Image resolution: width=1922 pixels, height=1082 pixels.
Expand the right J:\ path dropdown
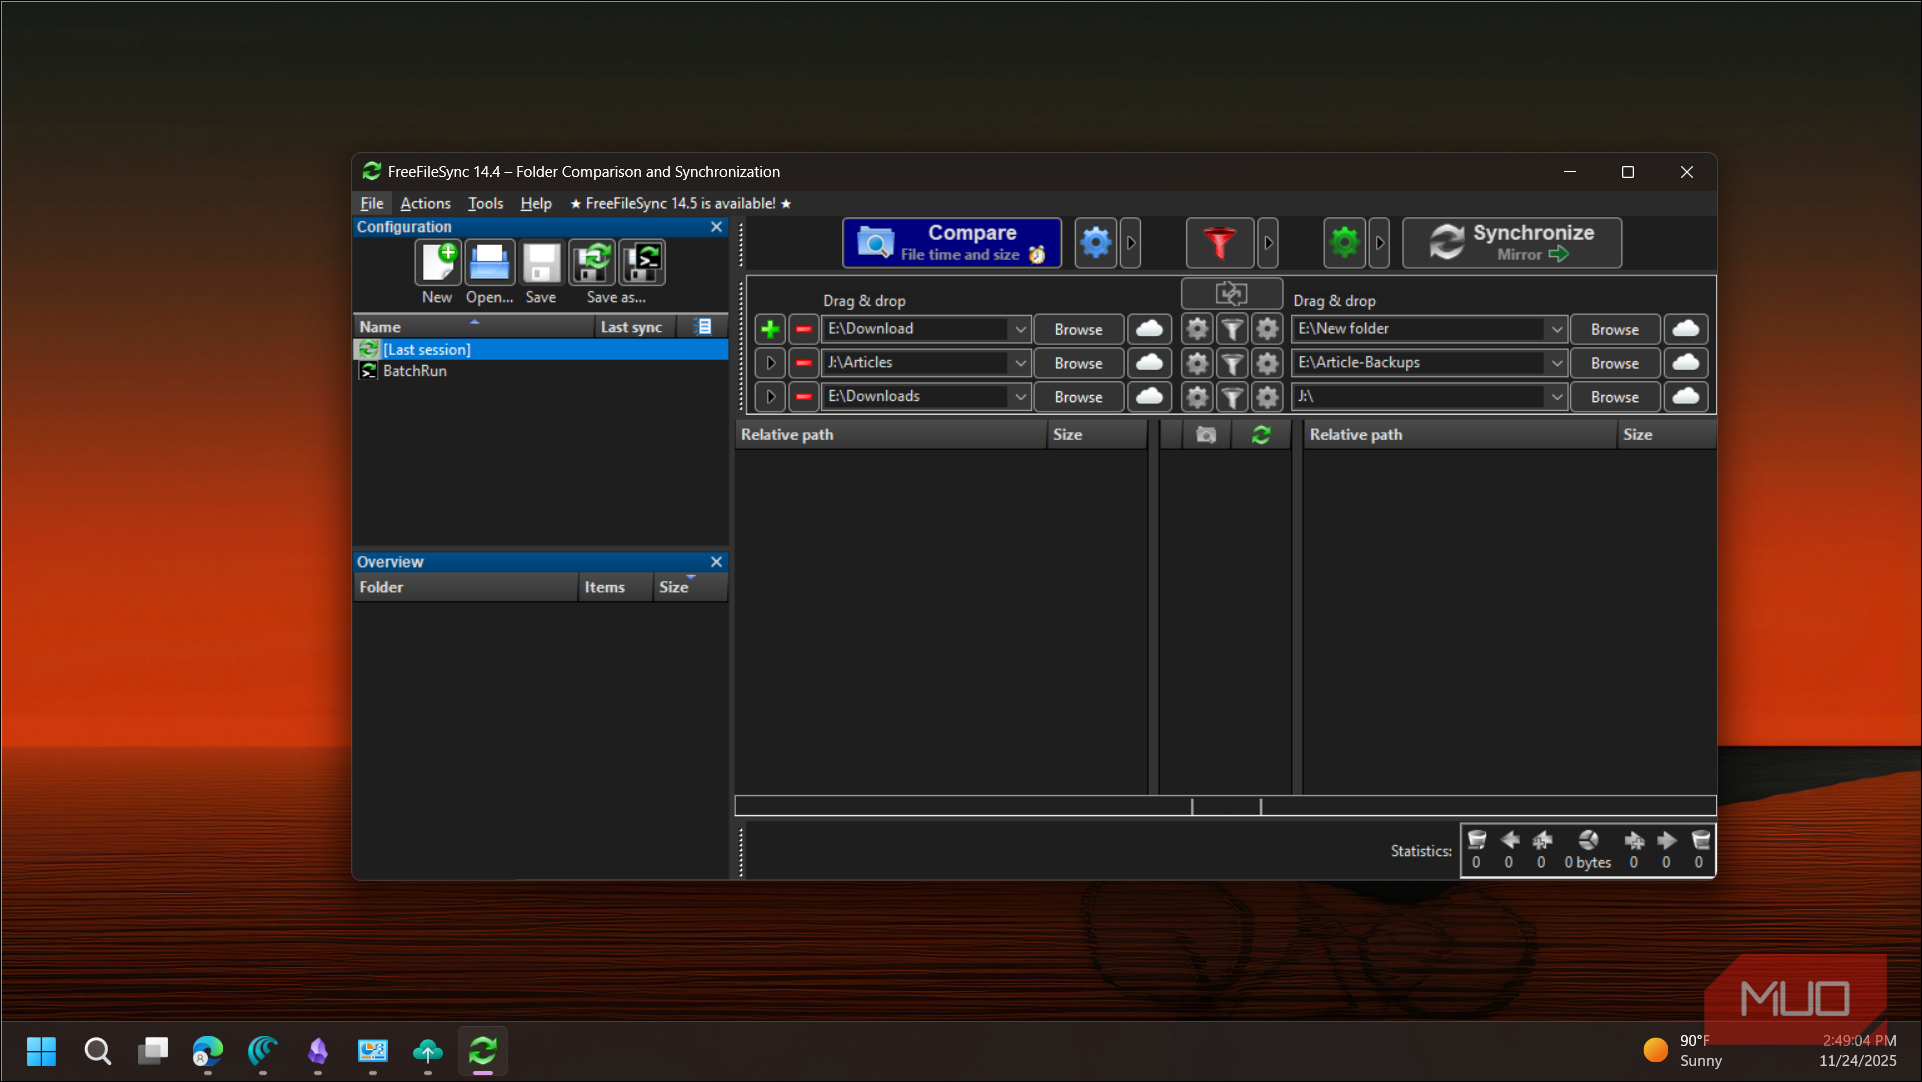tap(1556, 397)
